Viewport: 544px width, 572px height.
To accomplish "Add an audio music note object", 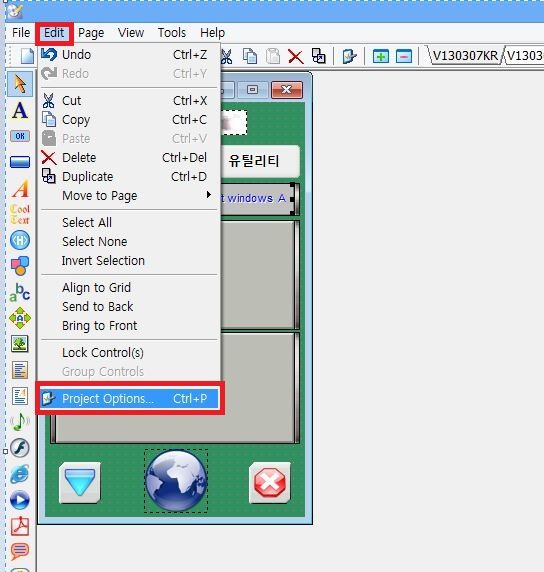I will (20, 422).
